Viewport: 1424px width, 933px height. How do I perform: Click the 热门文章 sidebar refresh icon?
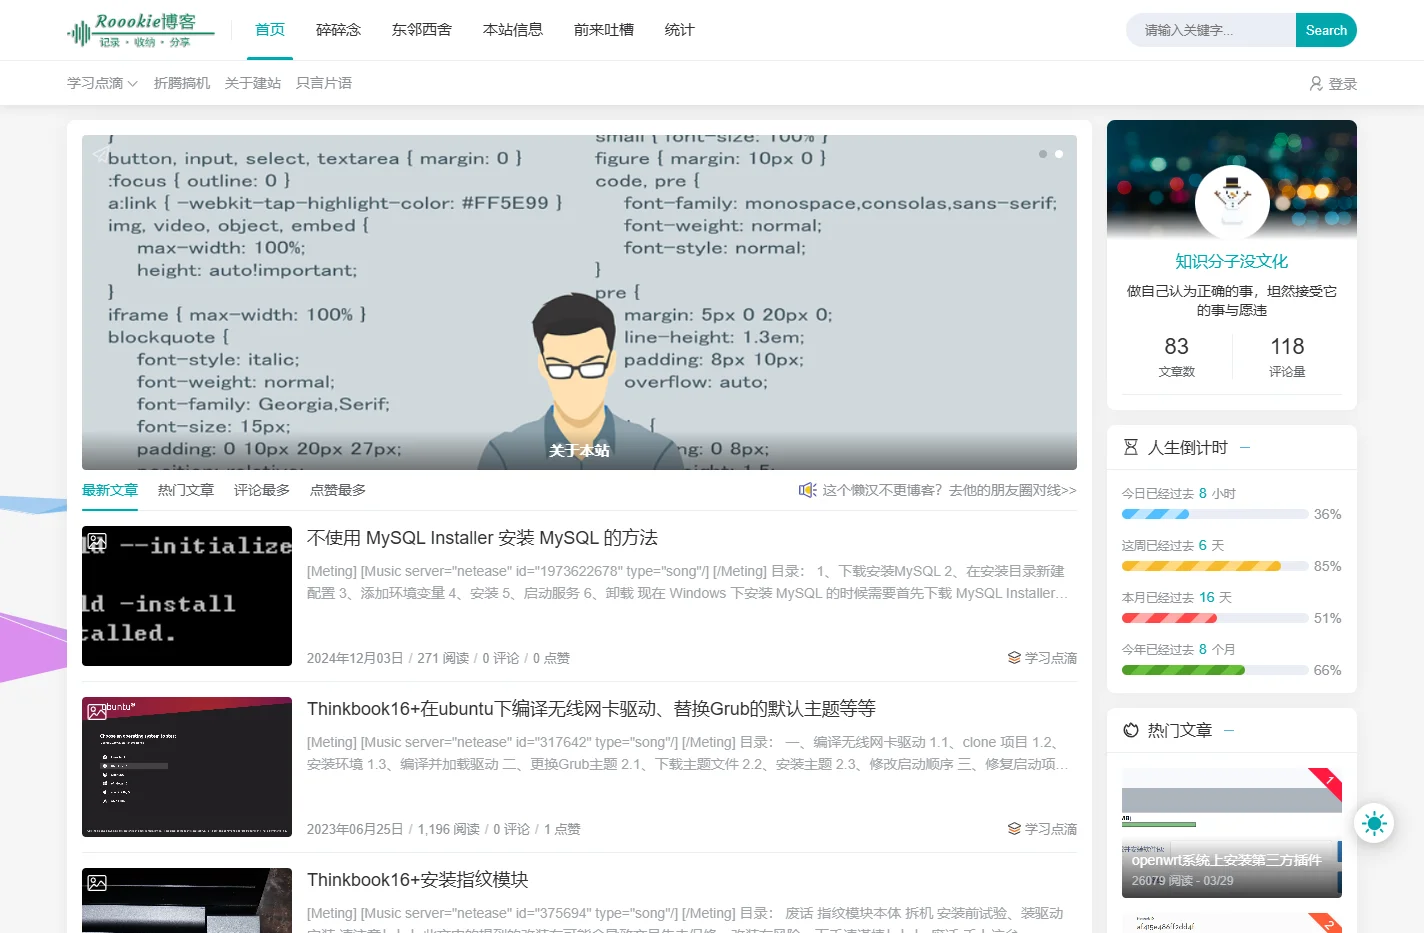click(1131, 730)
